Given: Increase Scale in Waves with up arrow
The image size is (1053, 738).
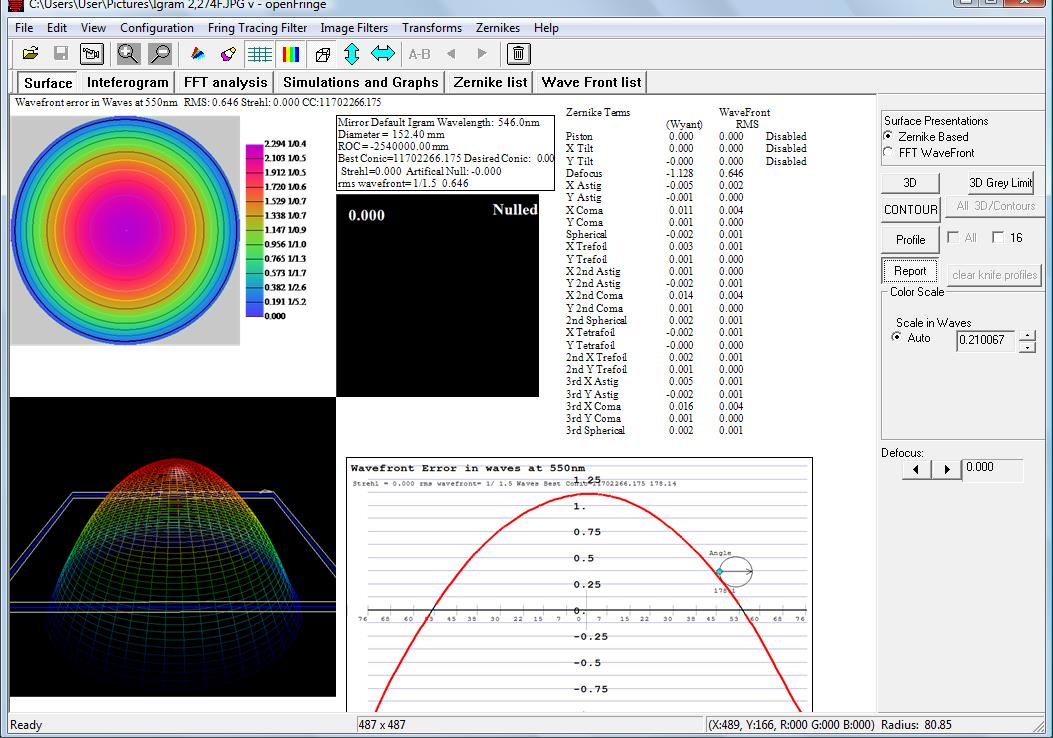Looking at the screenshot, I should pos(1027,336).
